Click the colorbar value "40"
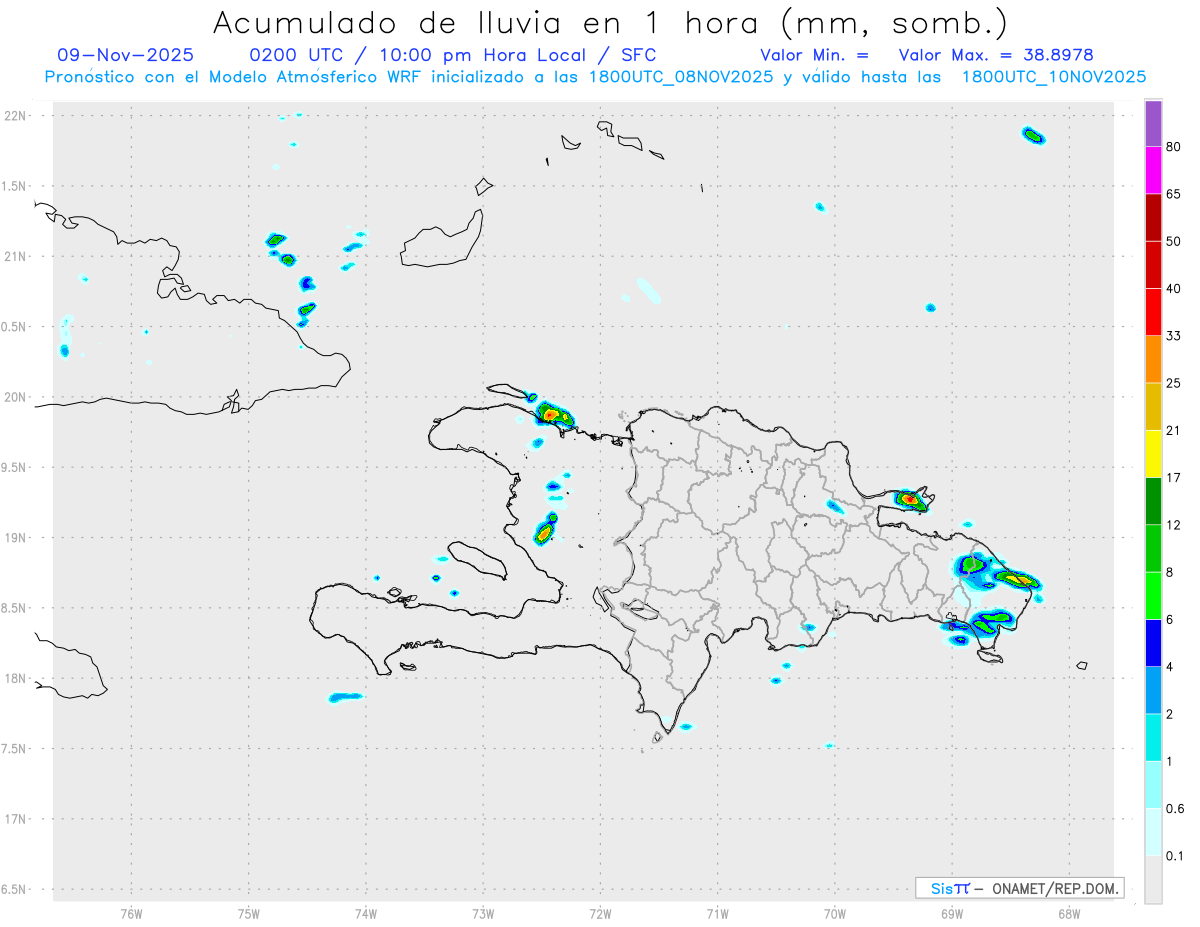Image resolution: width=1200 pixels, height=927 pixels. 1173,288
